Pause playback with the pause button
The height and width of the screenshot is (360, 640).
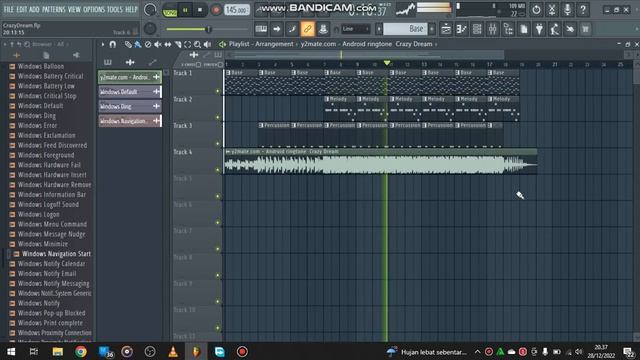click(x=185, y=10)
